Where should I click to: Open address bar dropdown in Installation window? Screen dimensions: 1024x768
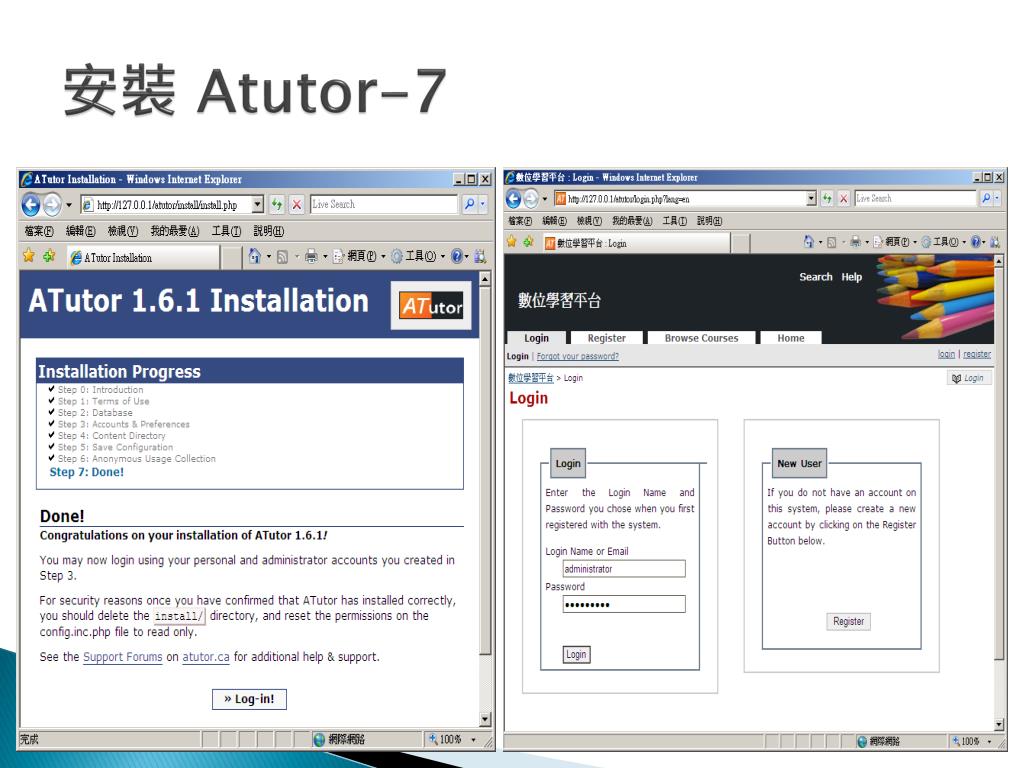pyautogui.click(x=258, y=204)
